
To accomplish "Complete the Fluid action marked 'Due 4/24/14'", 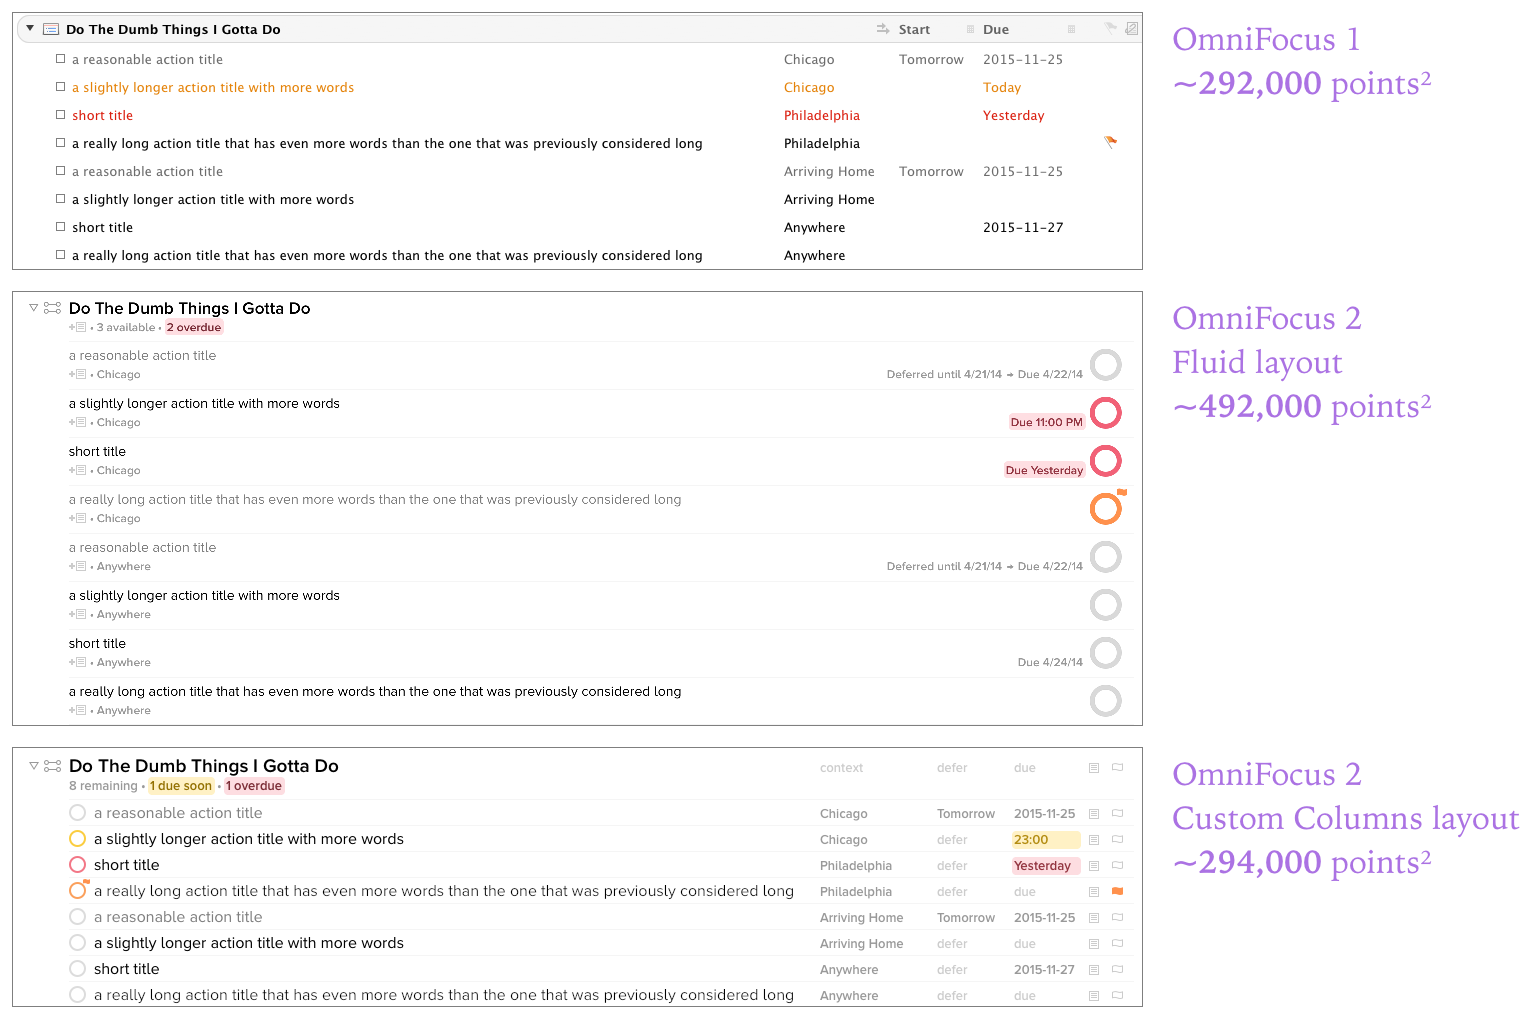I will 1105,653.
